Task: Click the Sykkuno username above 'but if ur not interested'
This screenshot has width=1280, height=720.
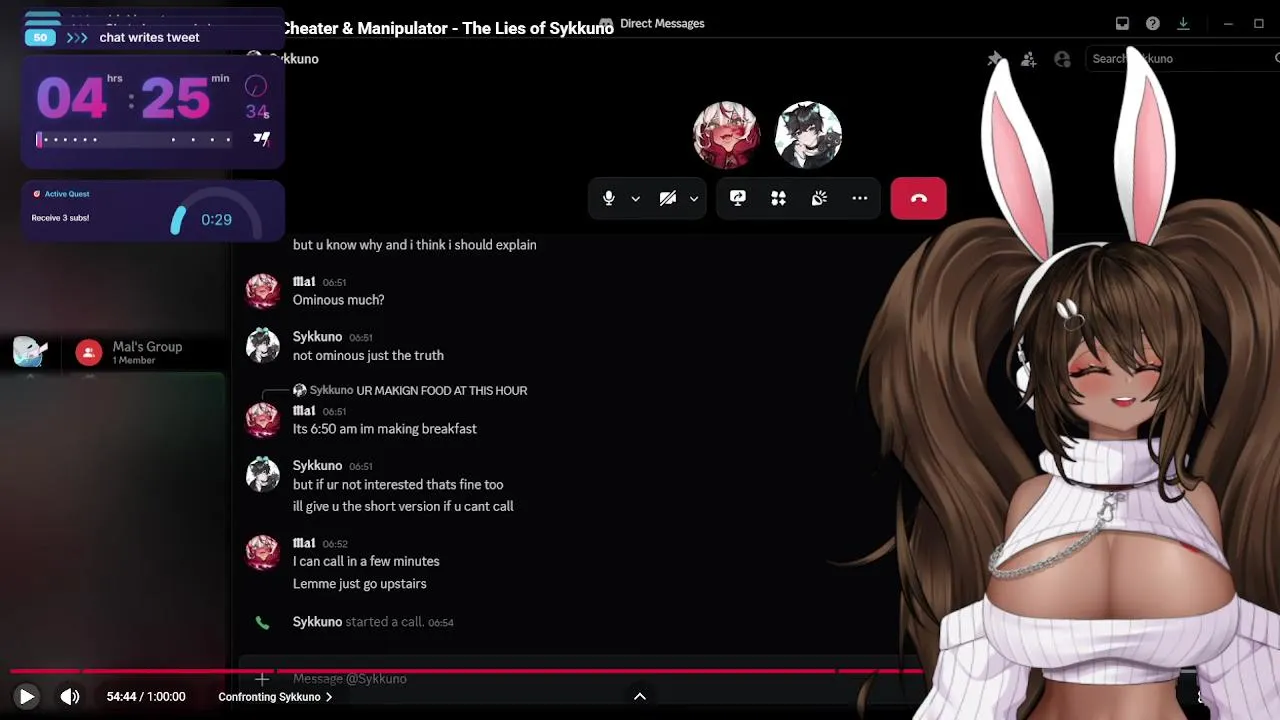Action: 317,465
